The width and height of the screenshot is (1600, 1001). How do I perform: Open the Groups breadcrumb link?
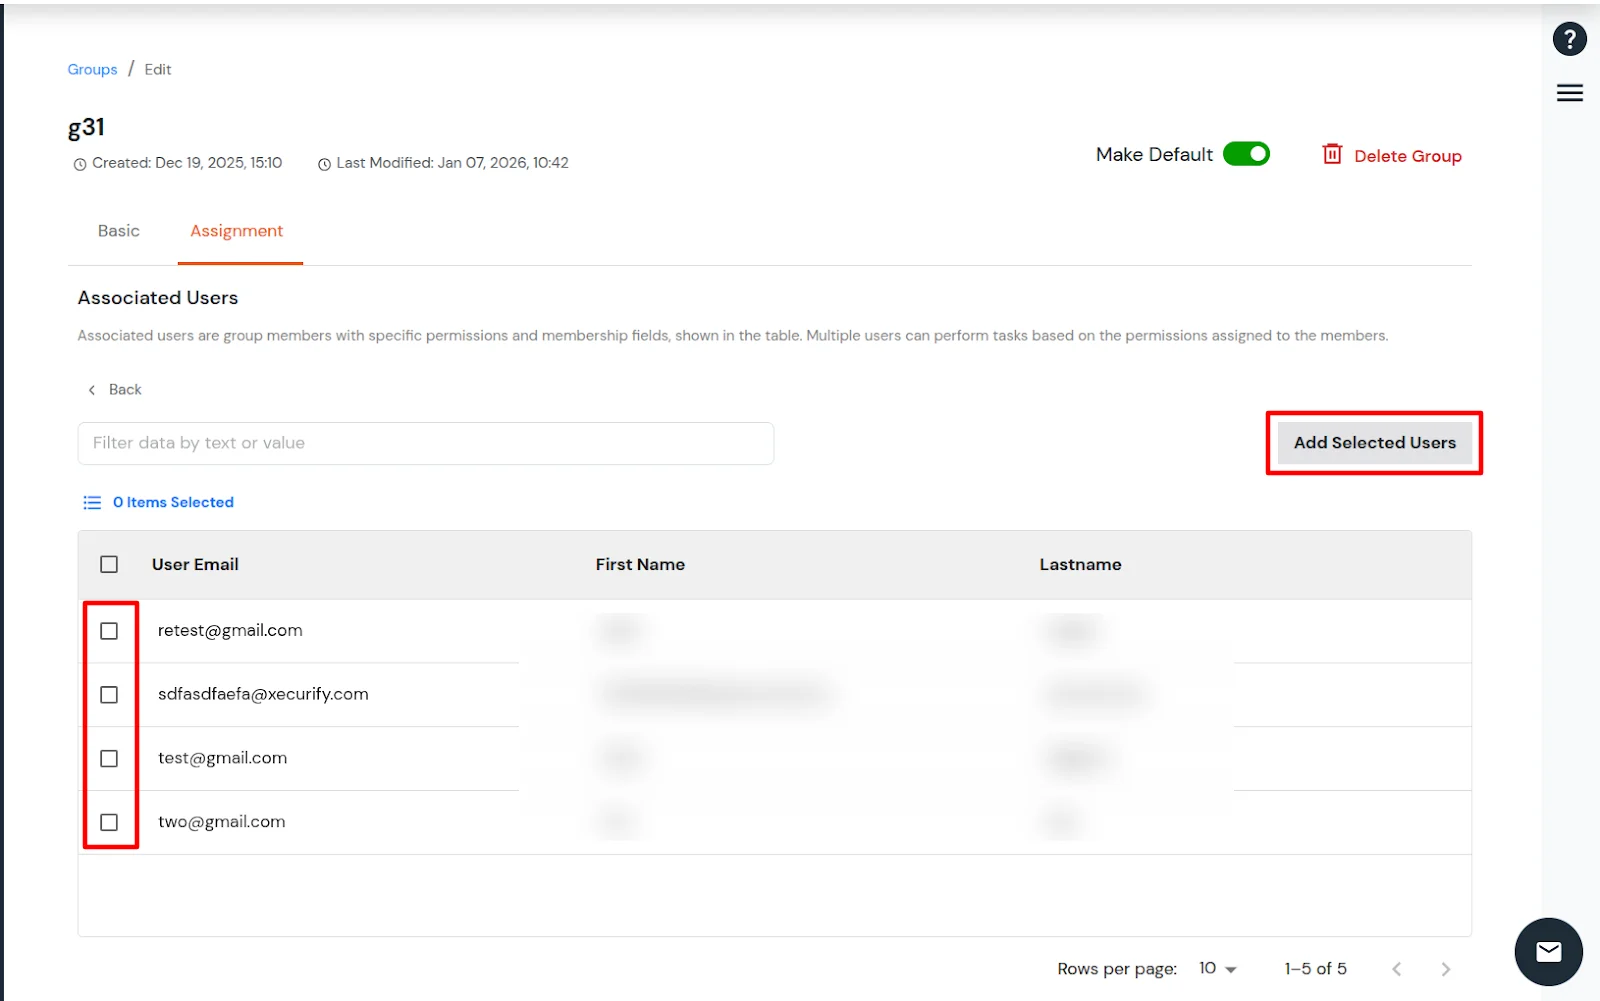click(92, 69)
